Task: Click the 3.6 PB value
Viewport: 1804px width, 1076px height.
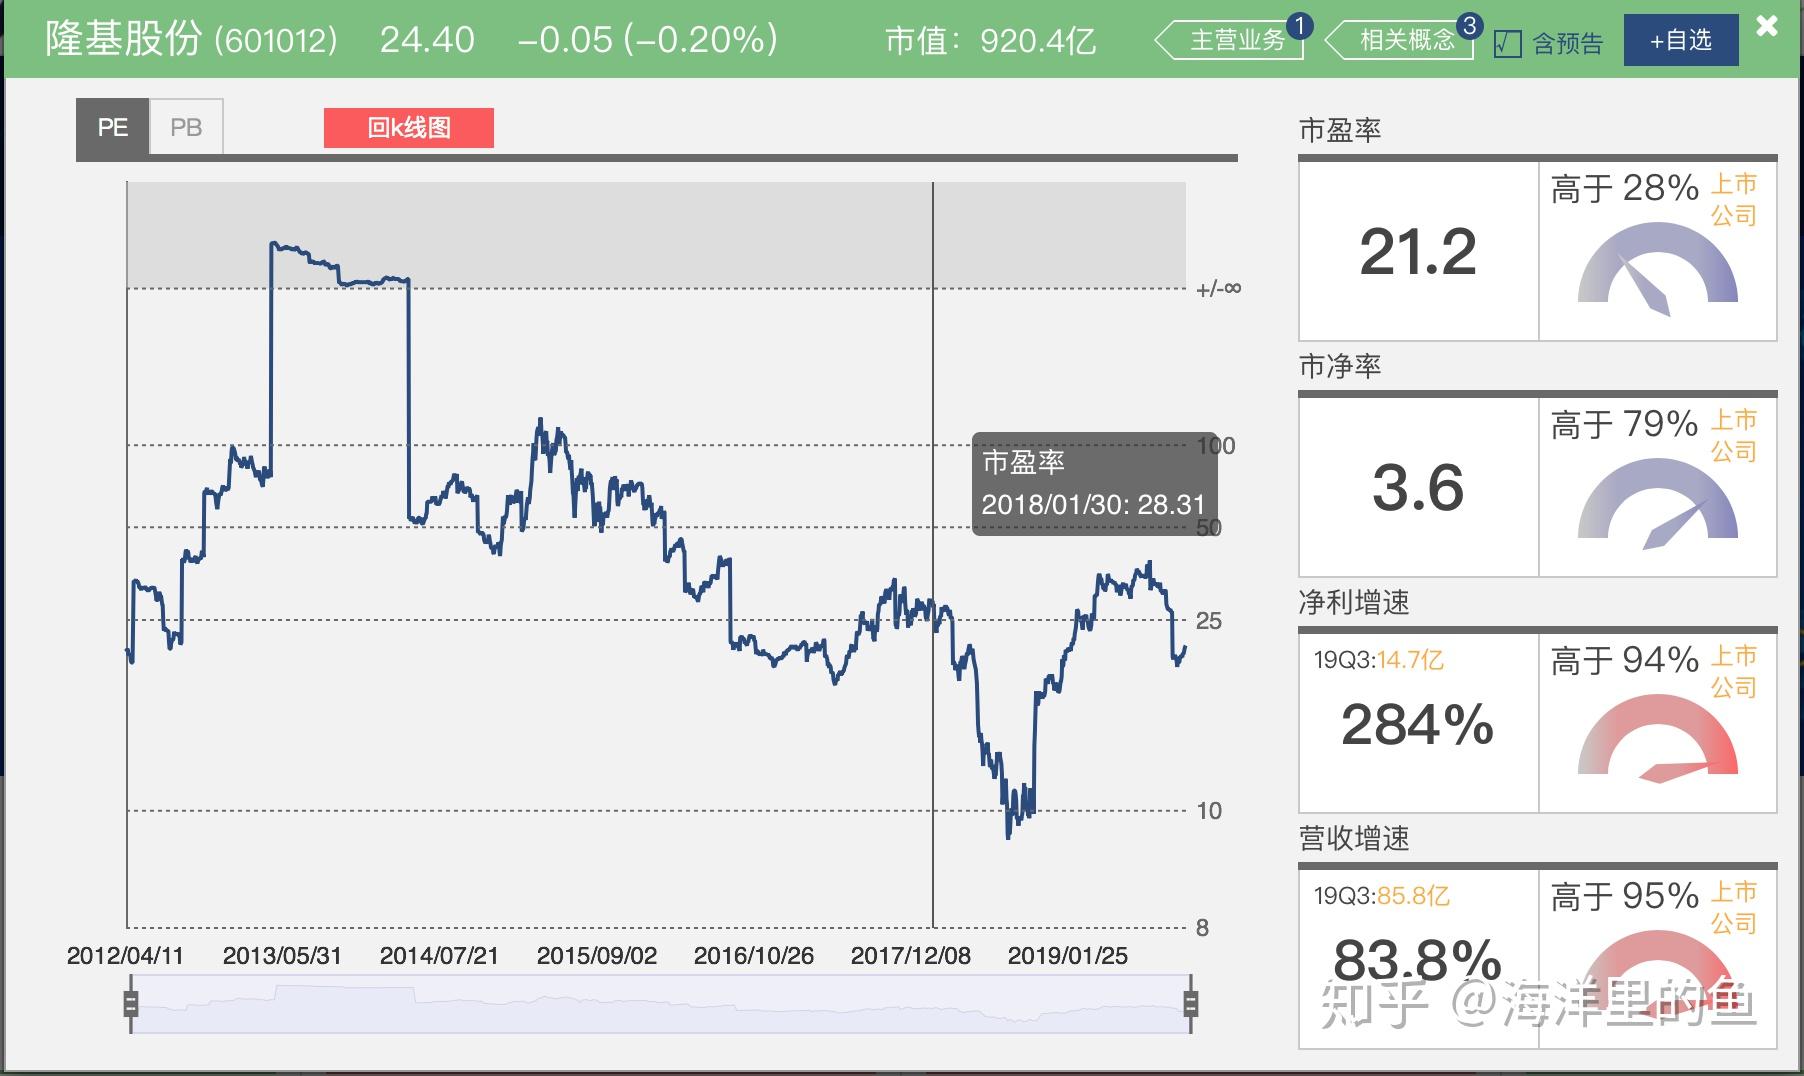Action: 1418,488
